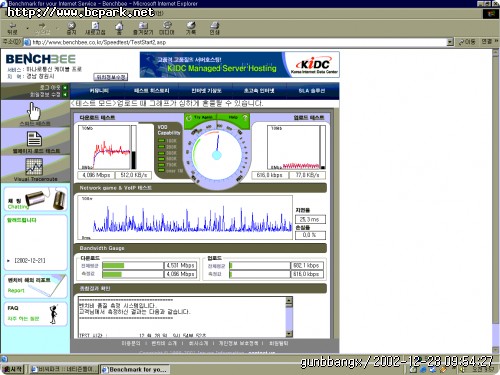Open the web page load test document icon

pos(34,139)
